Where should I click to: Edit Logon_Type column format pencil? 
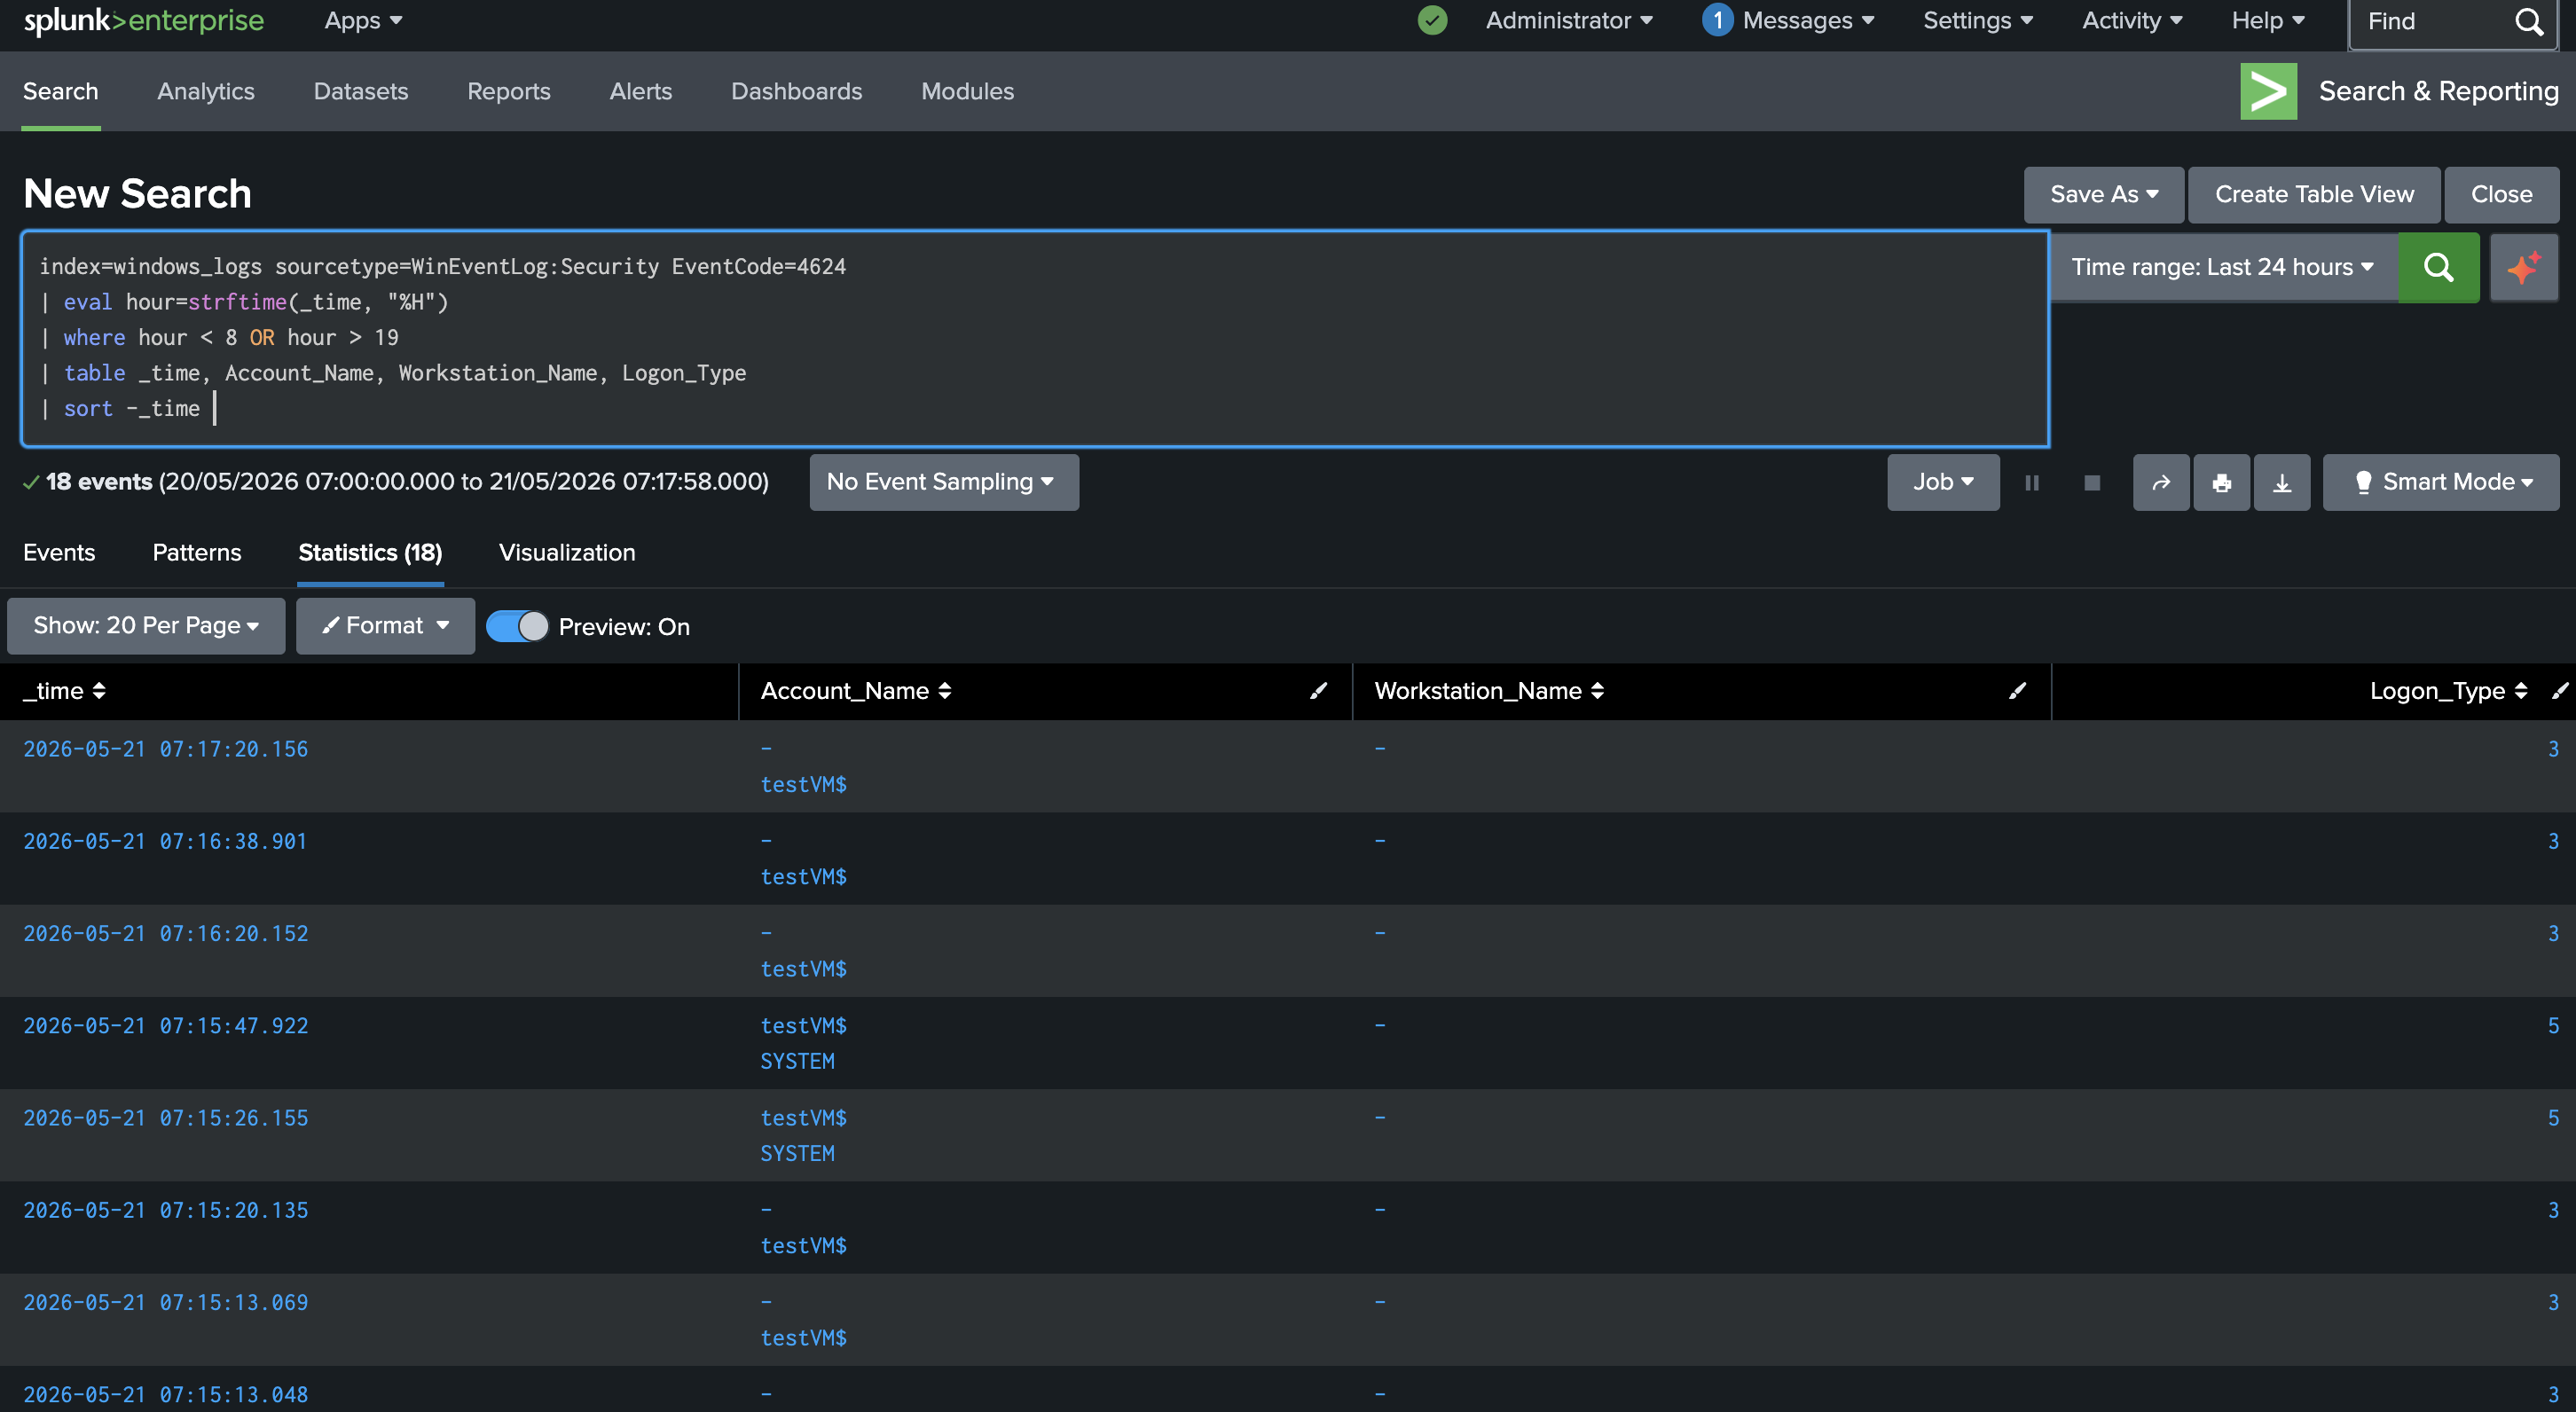point(2559,691)
